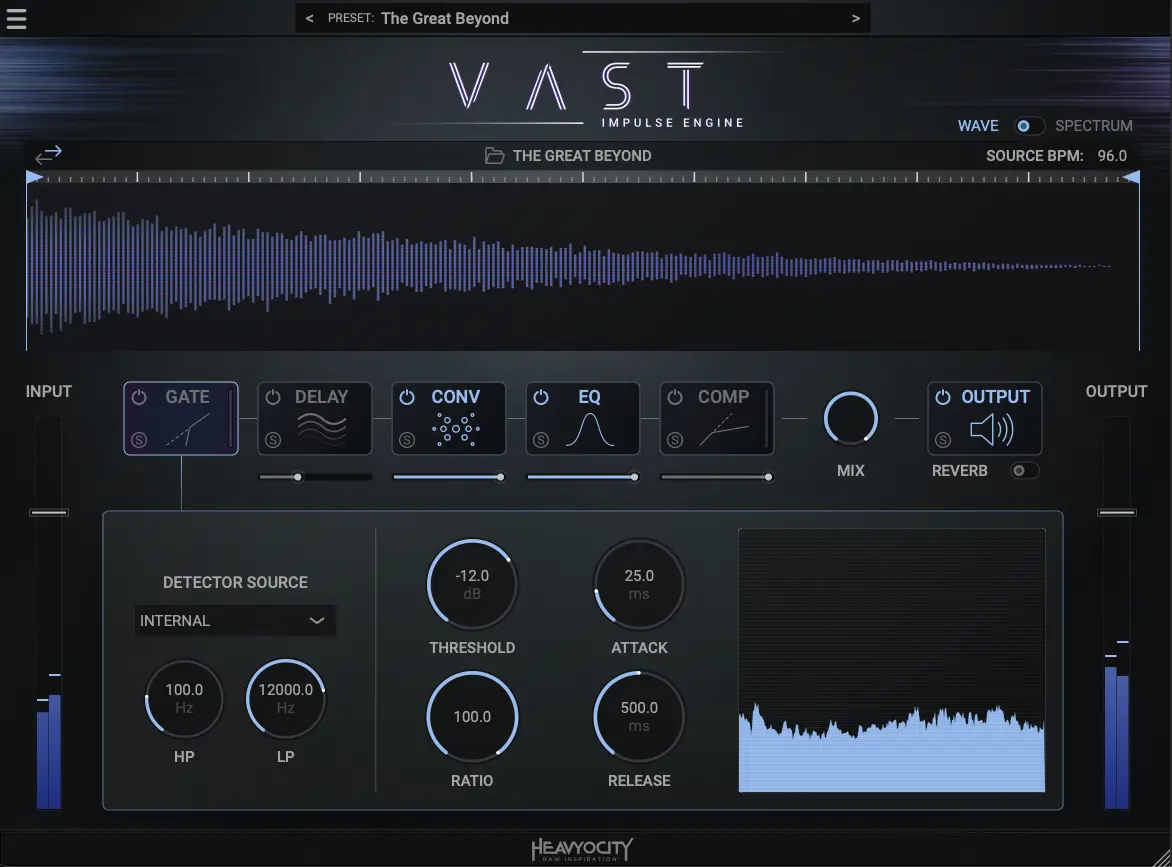1172x867 pixels.
Task: Click the Heavyocity logo
Action: (582, 849)
